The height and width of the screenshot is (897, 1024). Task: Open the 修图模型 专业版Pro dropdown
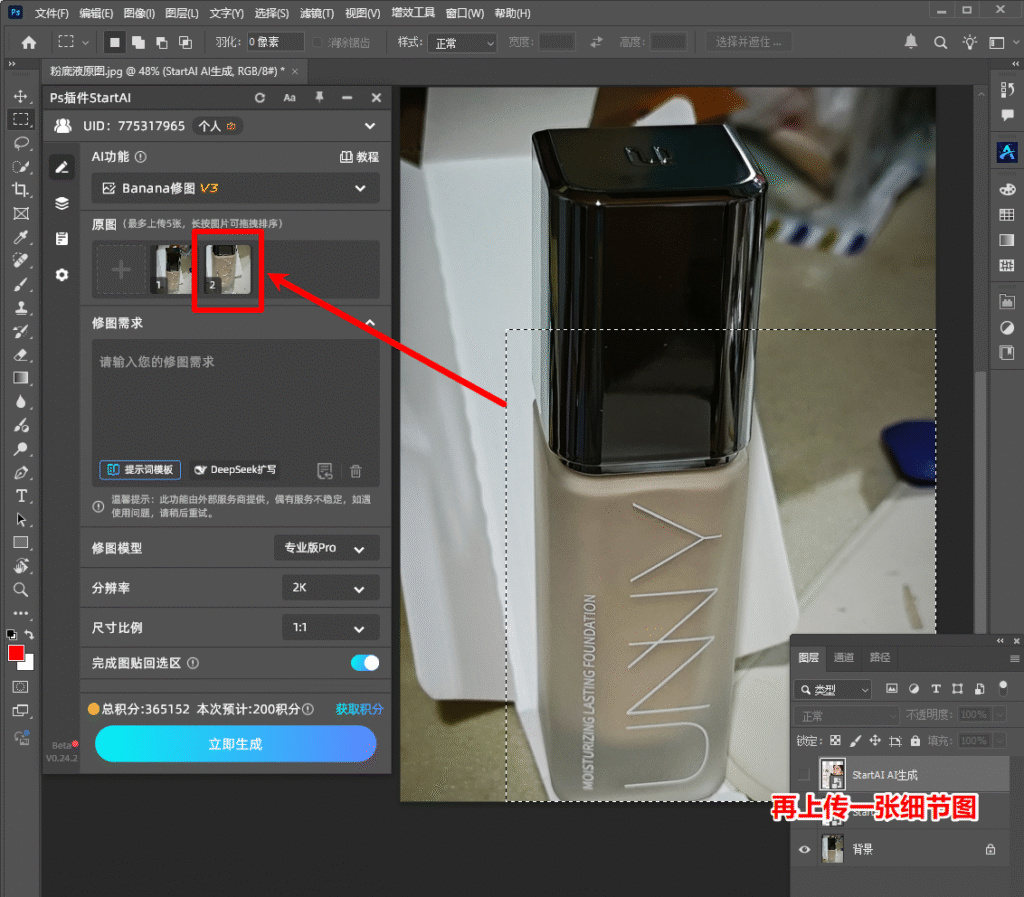[x=326, y=548]
